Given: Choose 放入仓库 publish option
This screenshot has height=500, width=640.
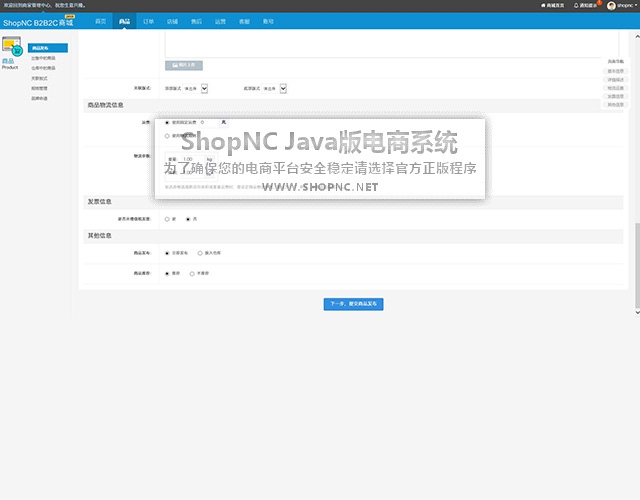Looking at the screenshot, I should coord(200,253).
